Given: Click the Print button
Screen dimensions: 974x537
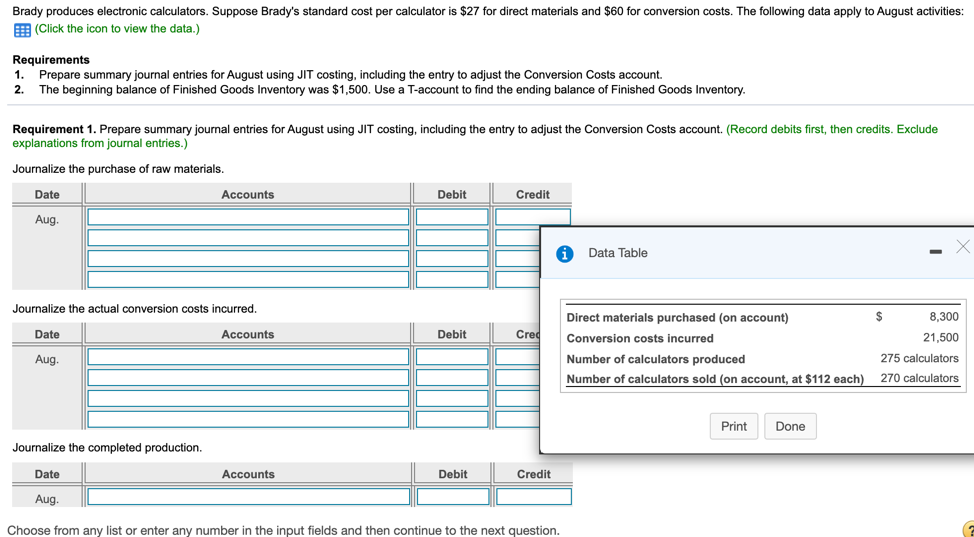Looking at the screenshot, I should (x=734, y=426).
